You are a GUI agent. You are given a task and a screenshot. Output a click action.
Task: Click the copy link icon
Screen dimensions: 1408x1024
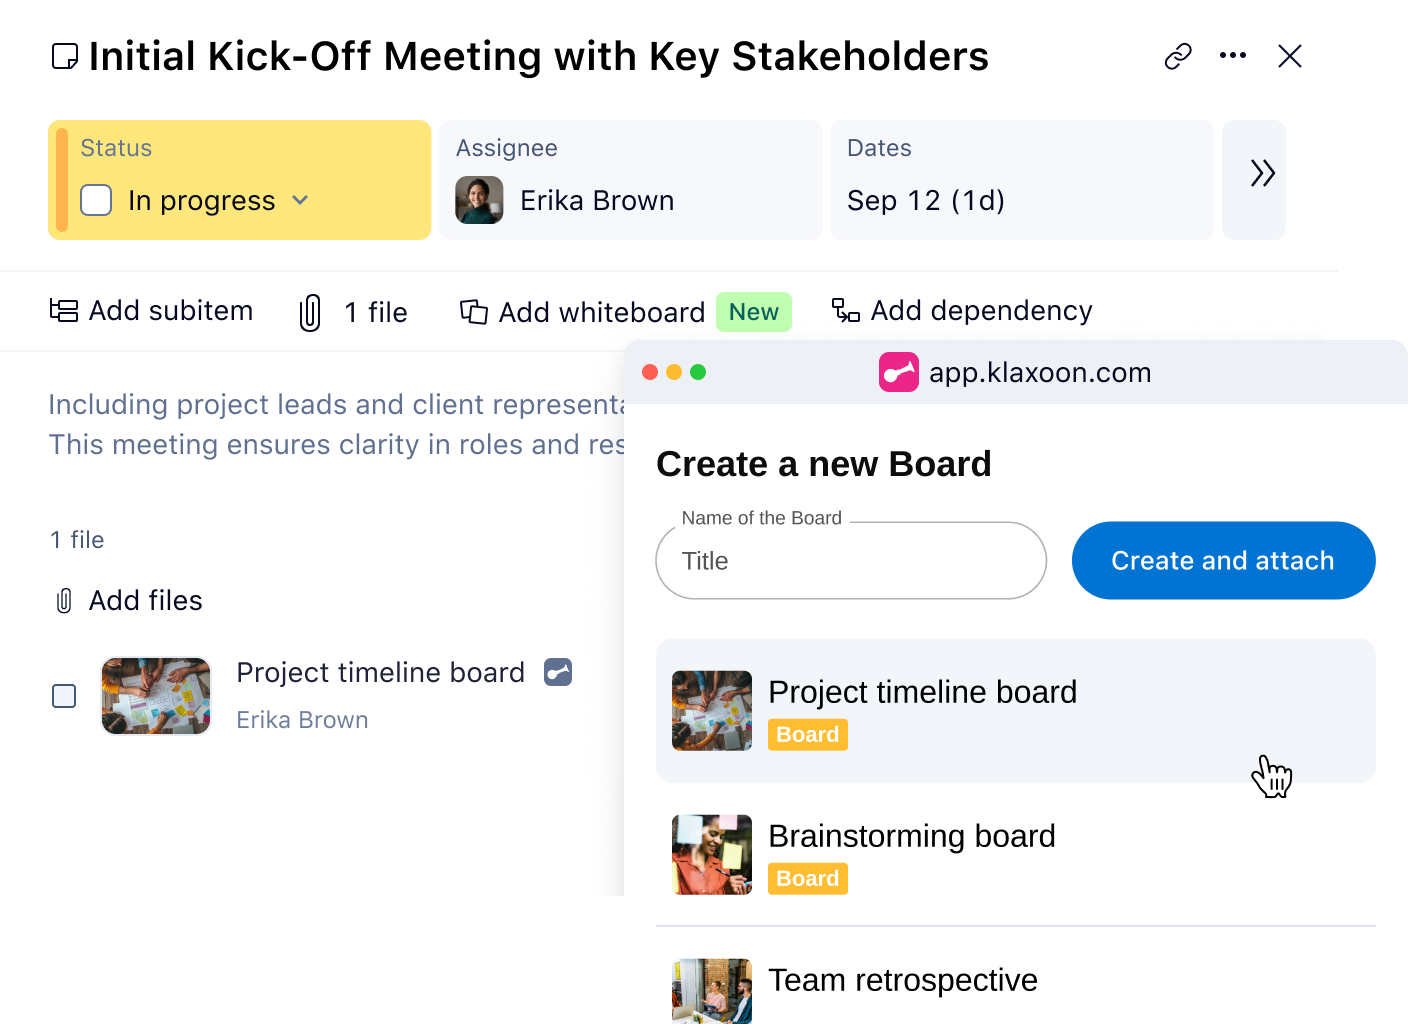point(1177,56)
